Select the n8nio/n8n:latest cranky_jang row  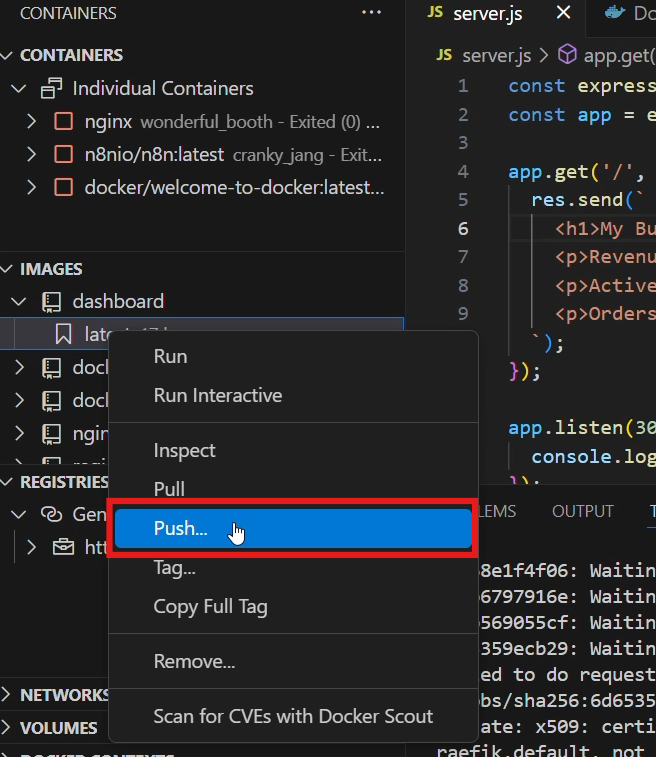pyautogui.click(x=202, y=154)
